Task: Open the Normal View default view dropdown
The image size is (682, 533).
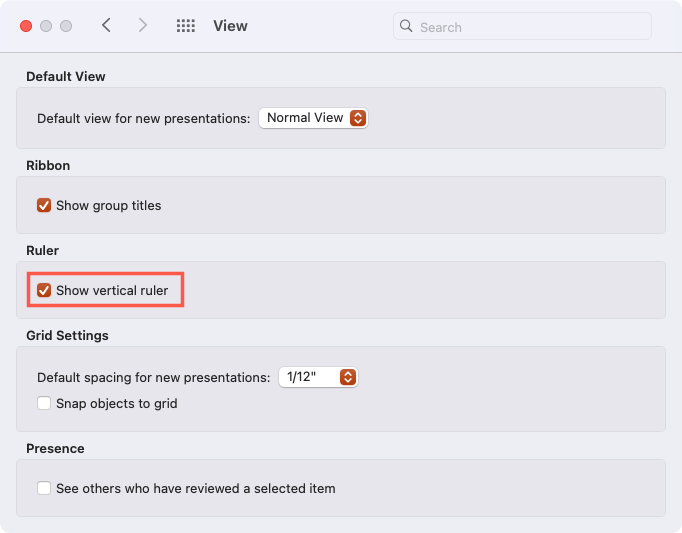Action: (x=313, y=118)
